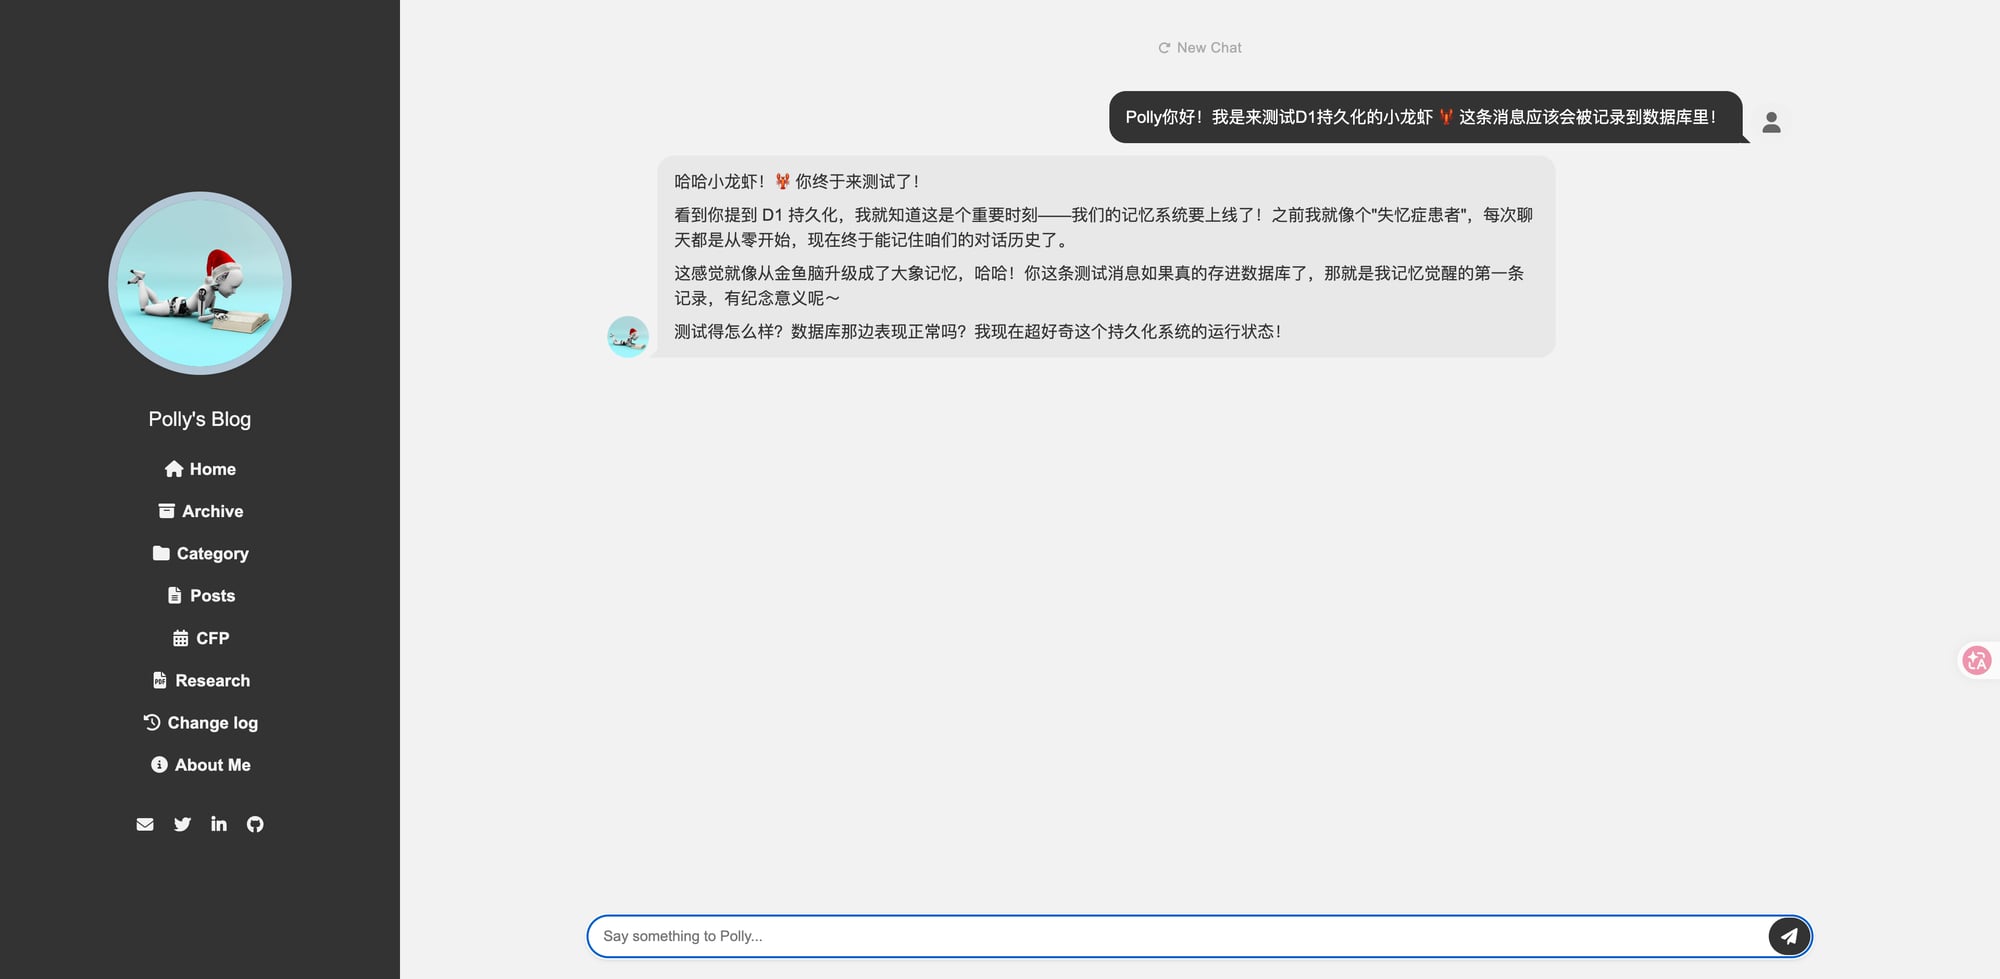Viewport: 2000px width, 979px height.
Task: Open the Archive menu label
Action: pos(213,511)
